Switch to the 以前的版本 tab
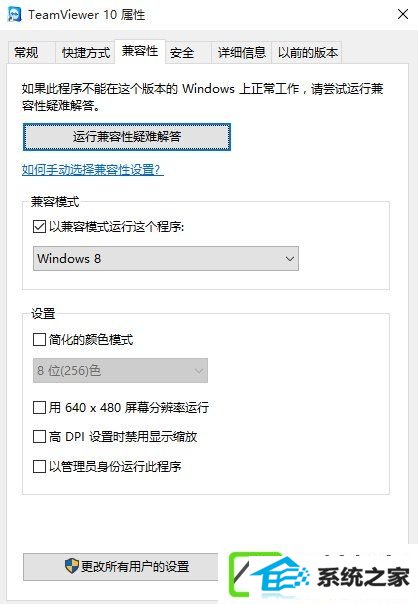This screenshot has height=604, width=418. (x=307, y=52)
